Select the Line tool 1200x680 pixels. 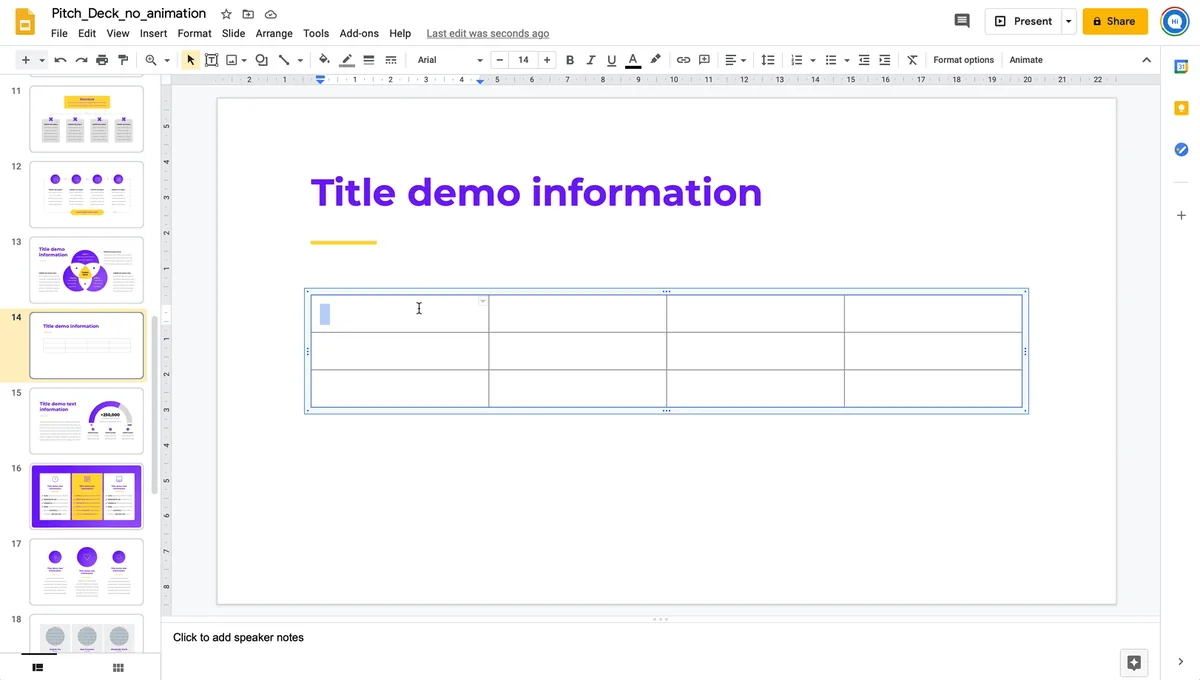pos(284,60)
